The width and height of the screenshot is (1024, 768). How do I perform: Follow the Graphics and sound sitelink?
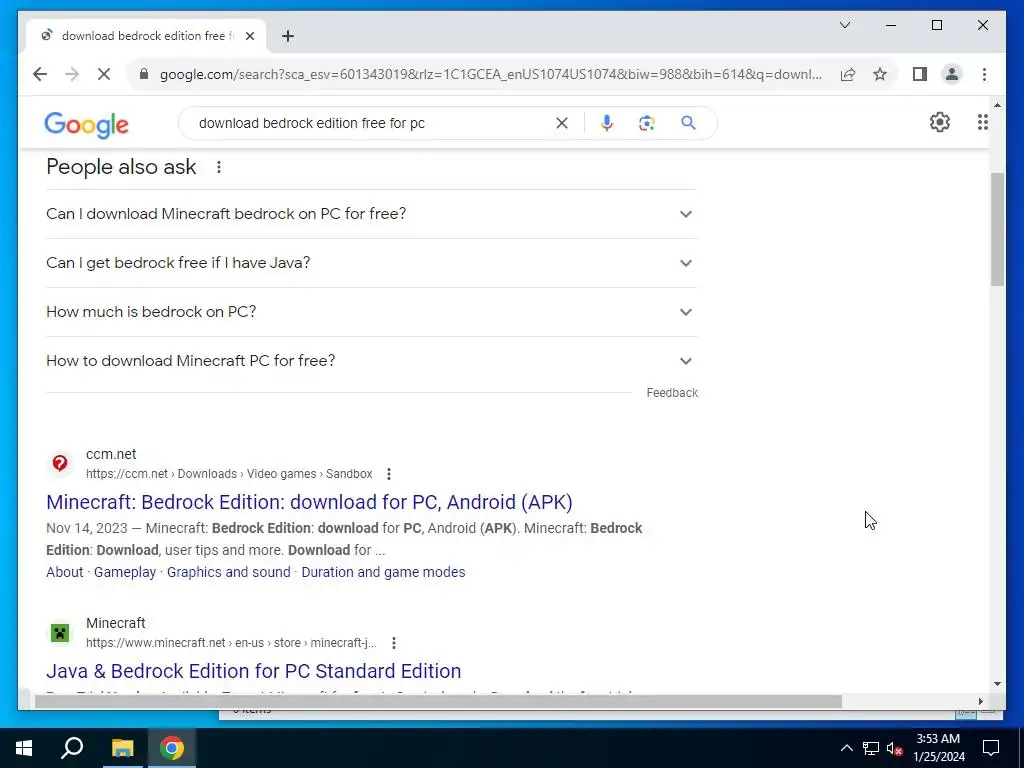[229, 572]
